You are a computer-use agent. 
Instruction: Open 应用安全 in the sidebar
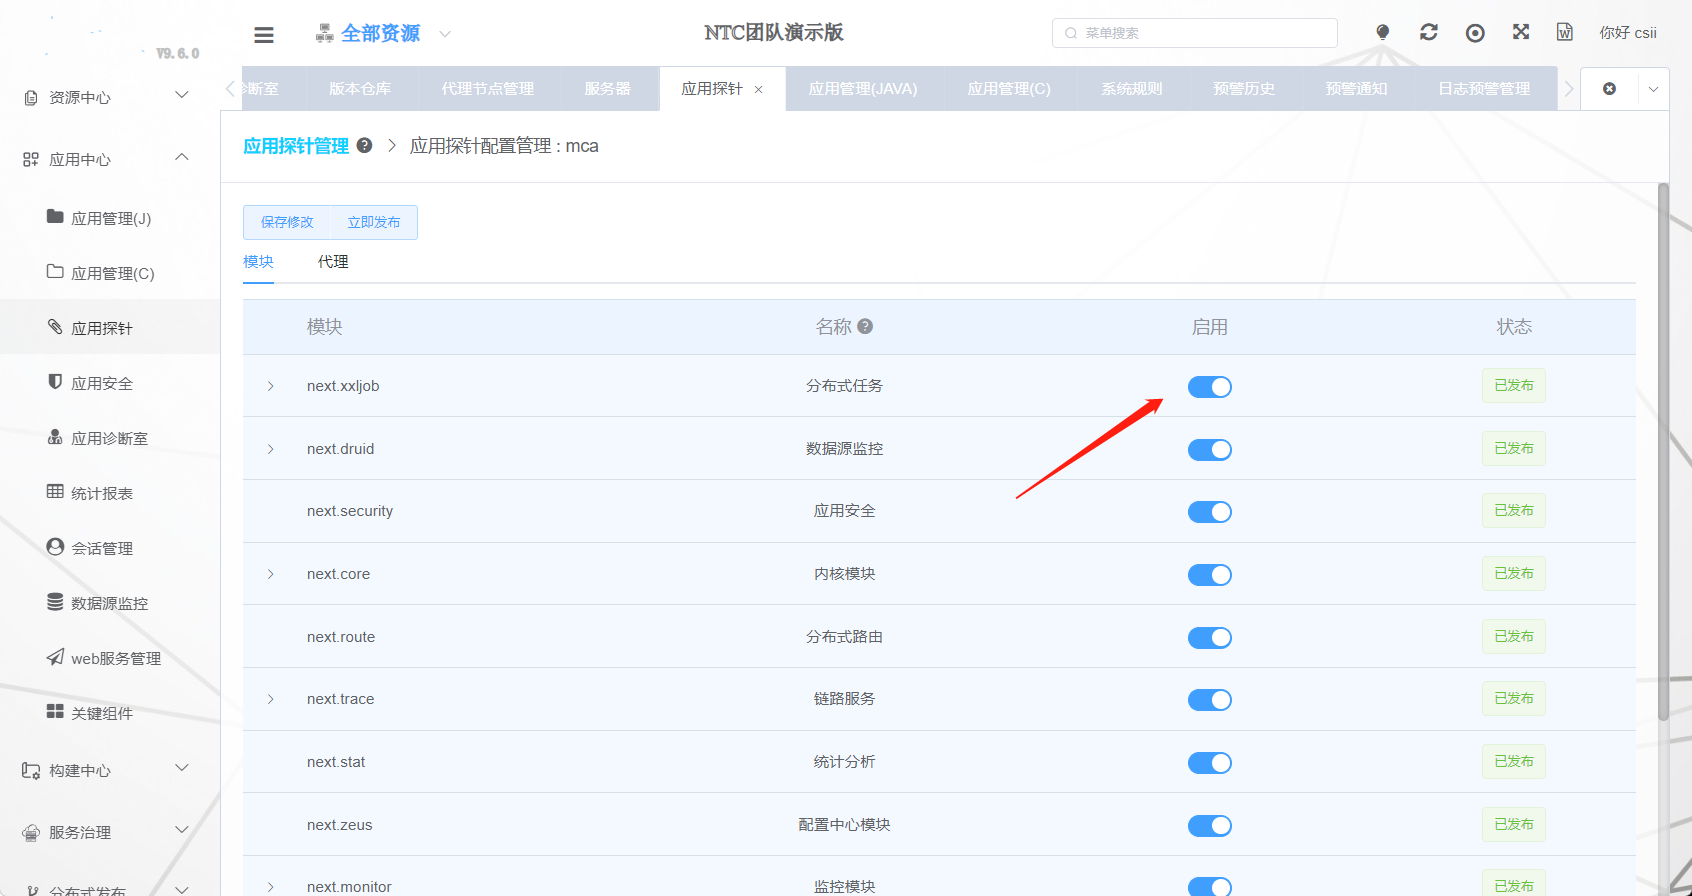(x=110, y=383)
